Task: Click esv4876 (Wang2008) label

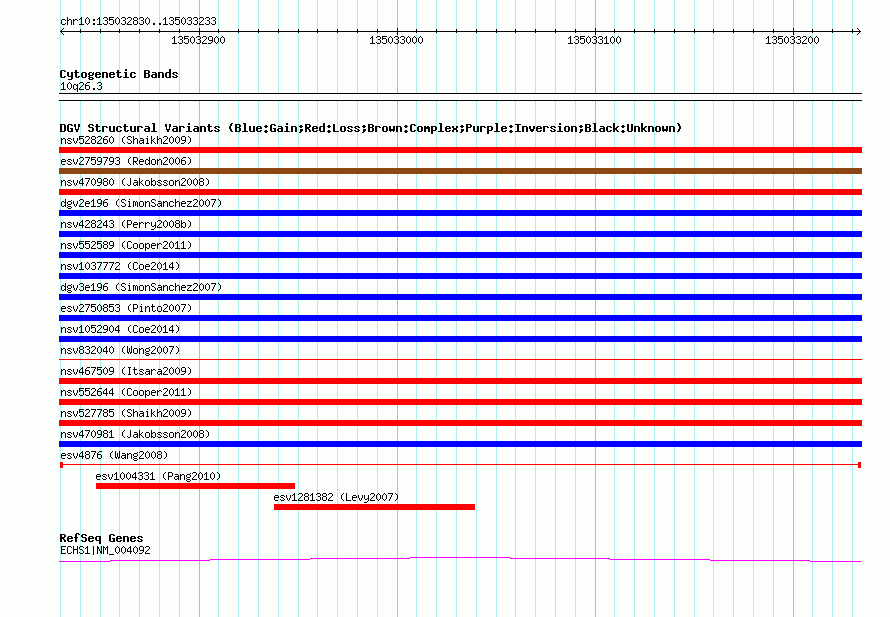Action: click(114, 455)
